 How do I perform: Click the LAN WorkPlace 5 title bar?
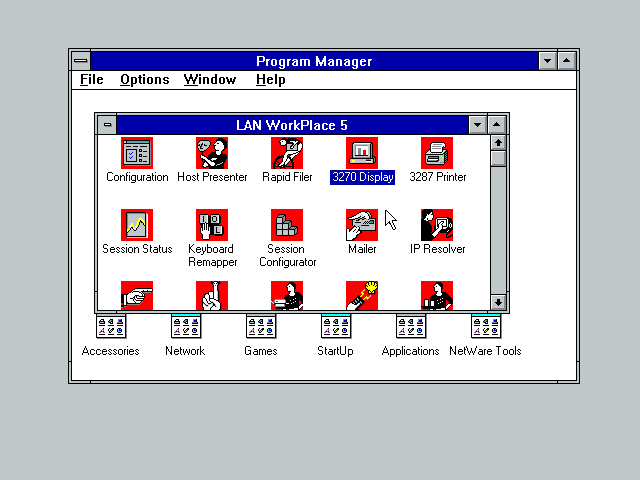click(292, 125)
